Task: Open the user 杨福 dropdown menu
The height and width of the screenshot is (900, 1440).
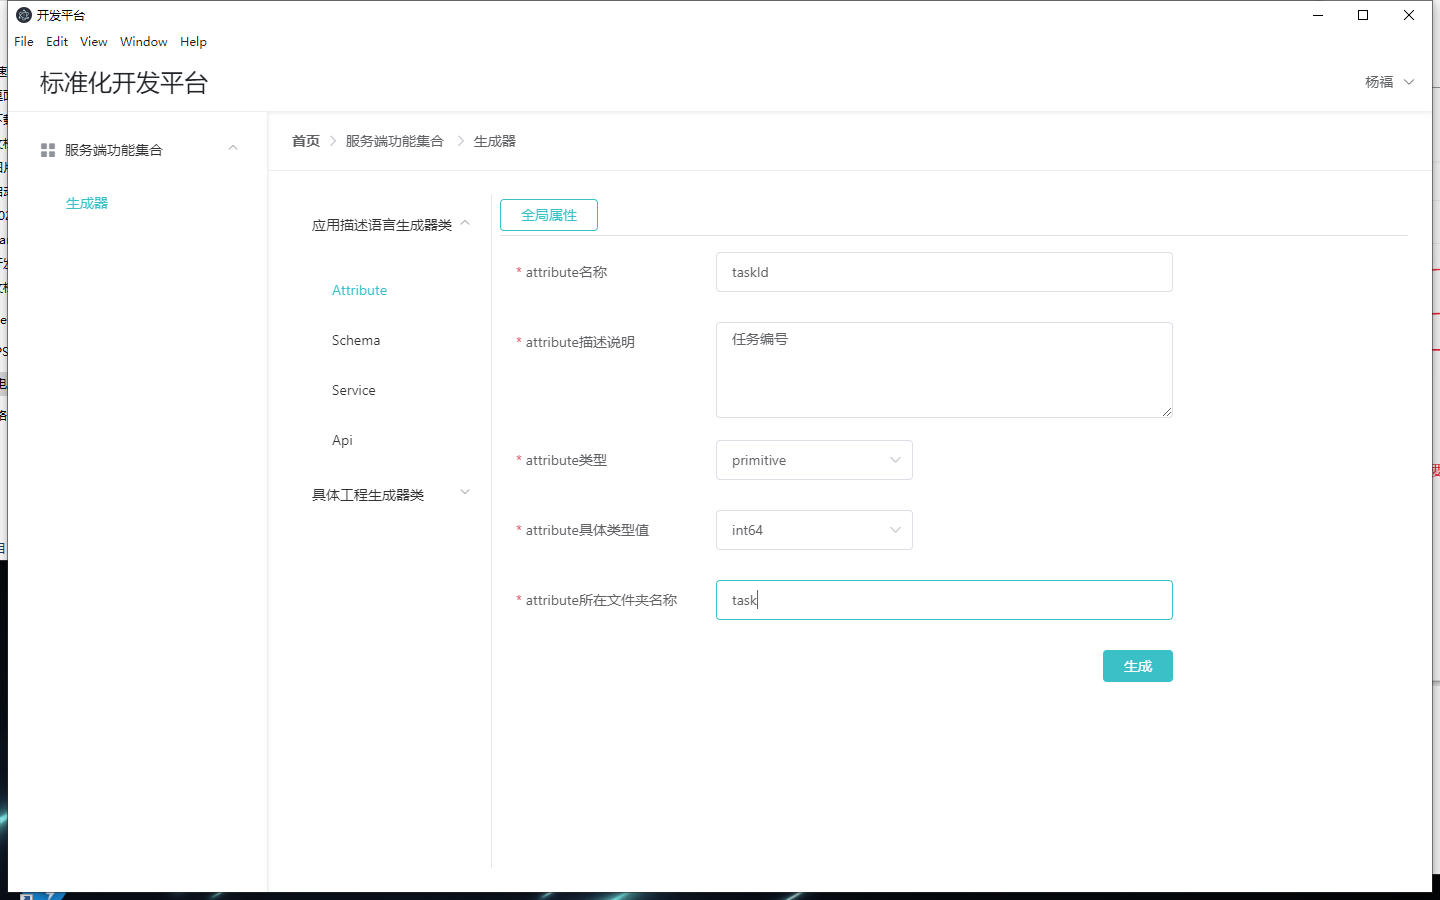Action: [1390, 82]
